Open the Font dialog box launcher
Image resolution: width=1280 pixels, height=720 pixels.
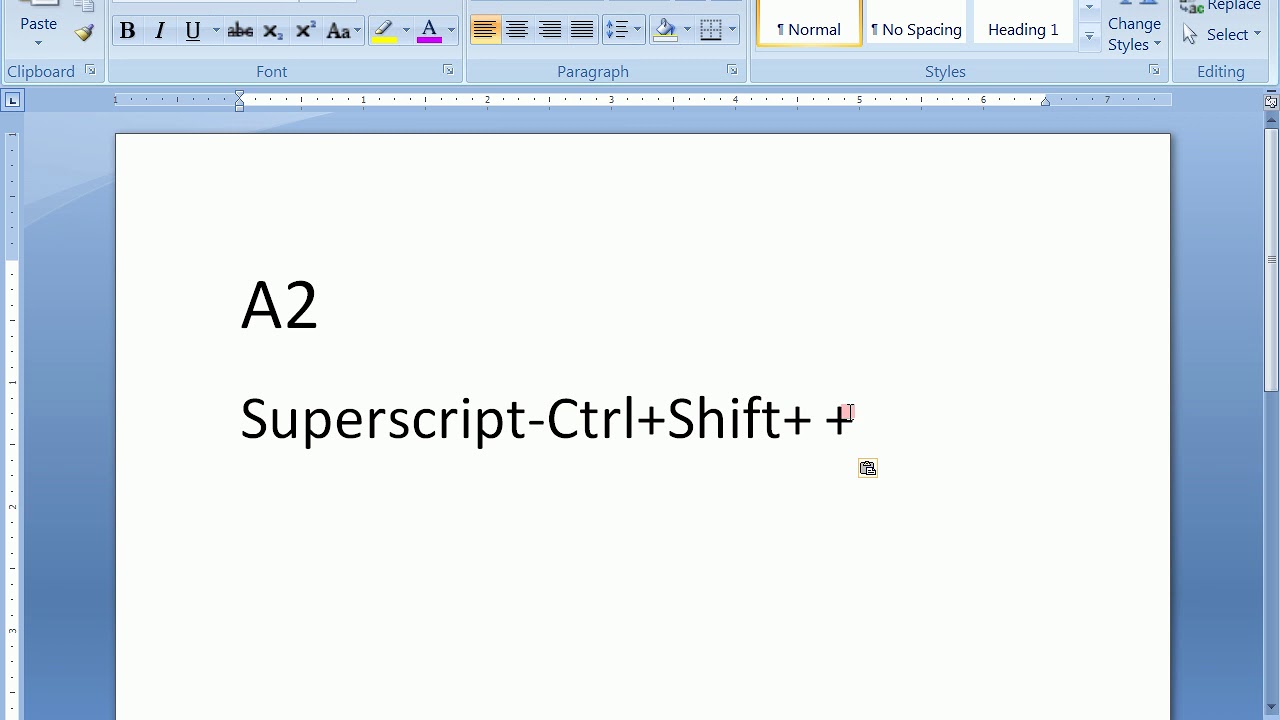pyautogui.click(x=448, y=70)
